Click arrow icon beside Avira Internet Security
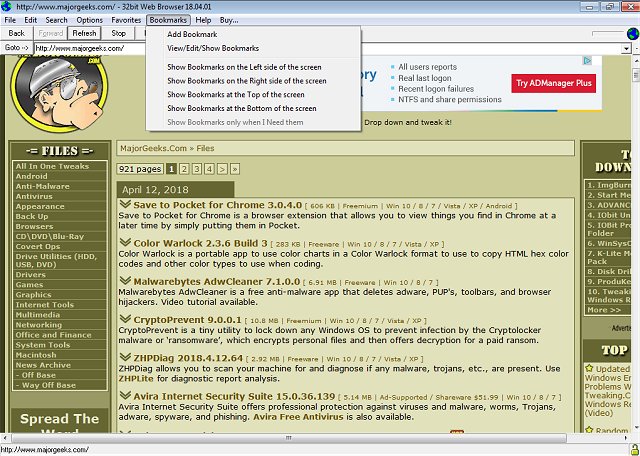 pyautogui.click(x=125, y=396)
